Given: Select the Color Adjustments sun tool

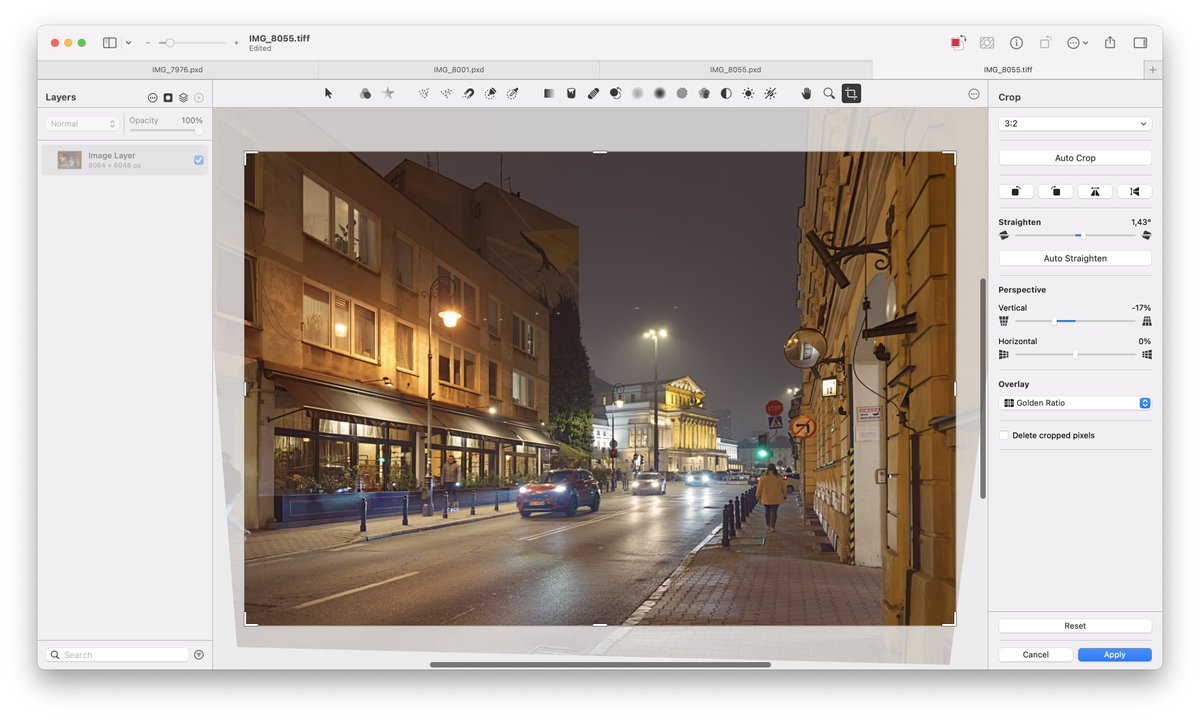Looking at the screenshot, I should (748, 93).
